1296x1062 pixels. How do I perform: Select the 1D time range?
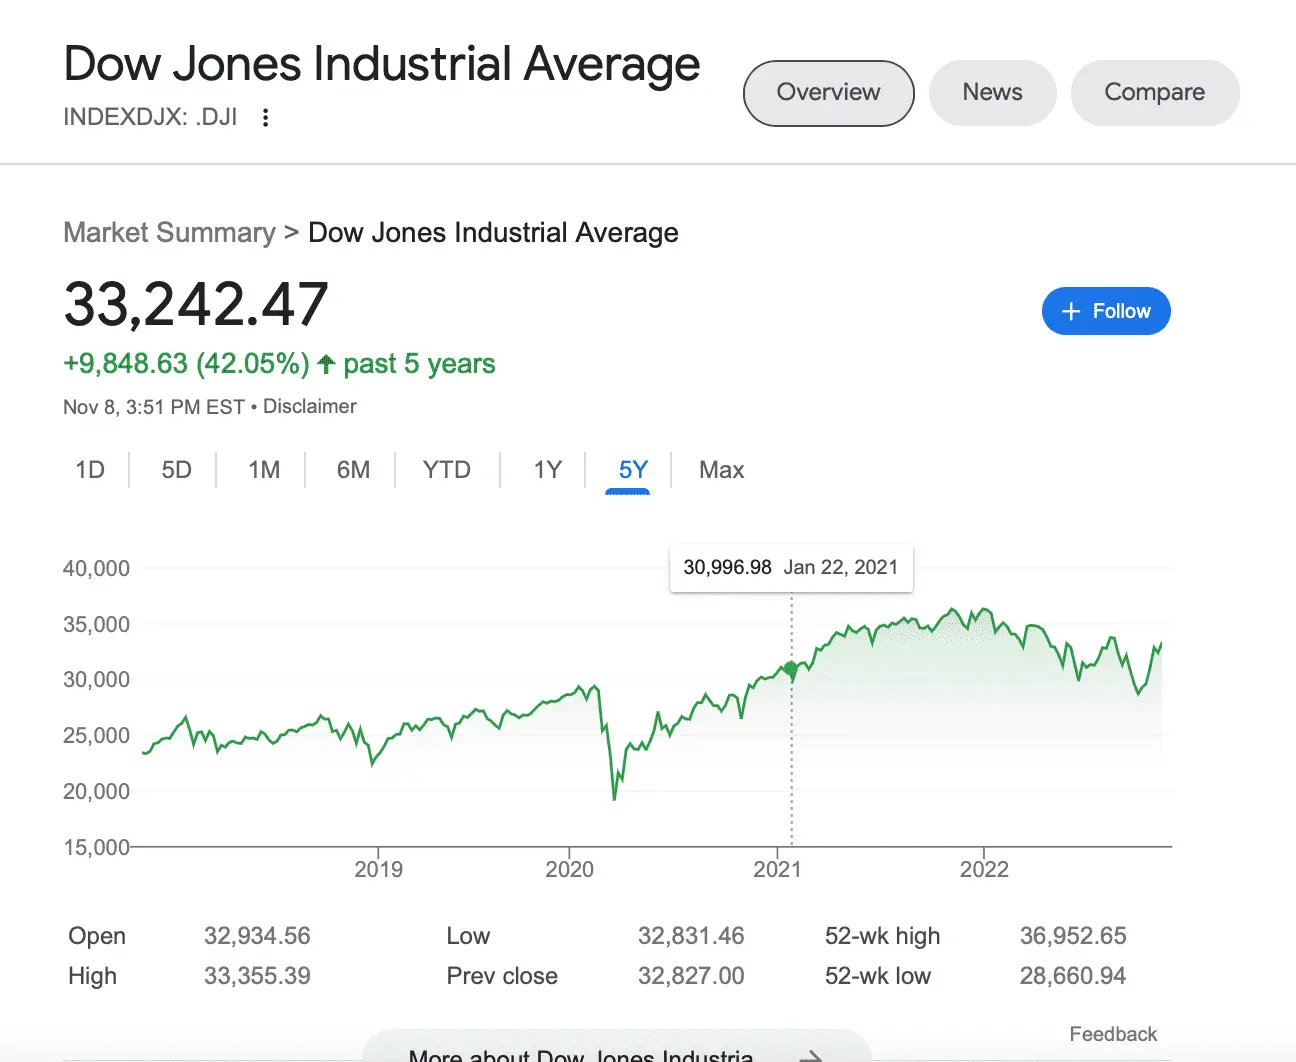click(90, 470)
